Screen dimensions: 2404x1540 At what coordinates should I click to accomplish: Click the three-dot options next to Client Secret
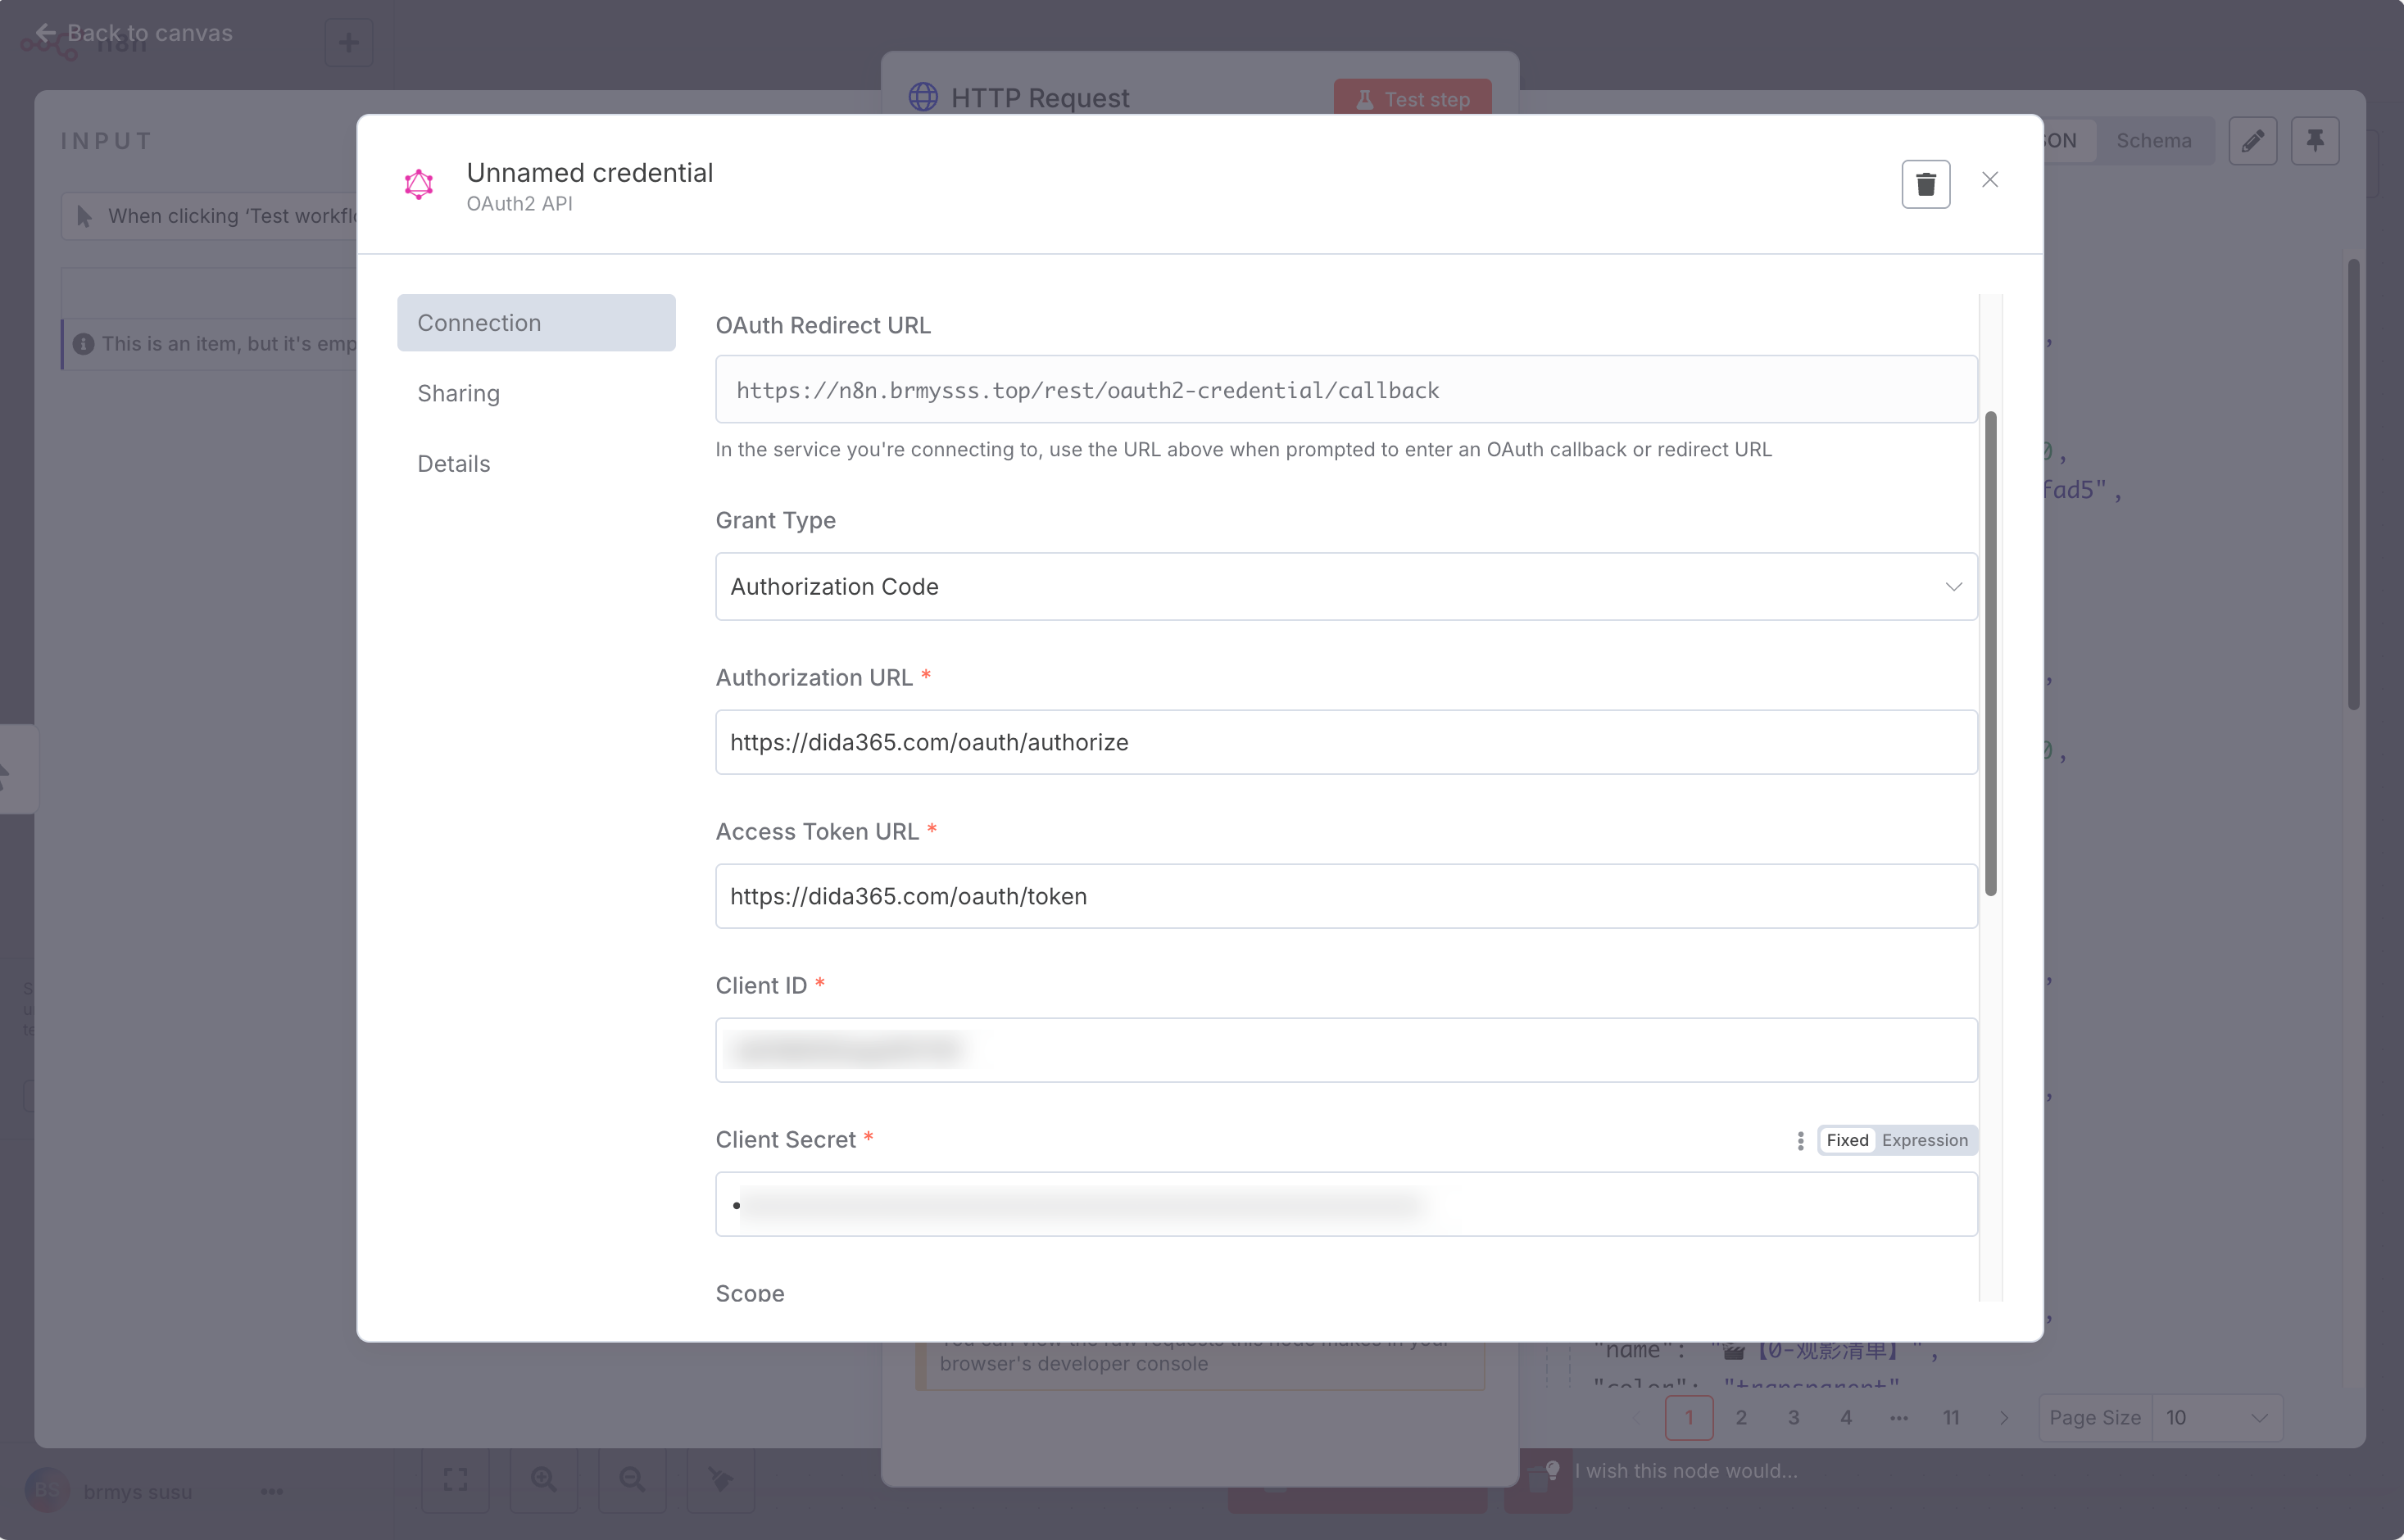coord(1800,1140)
